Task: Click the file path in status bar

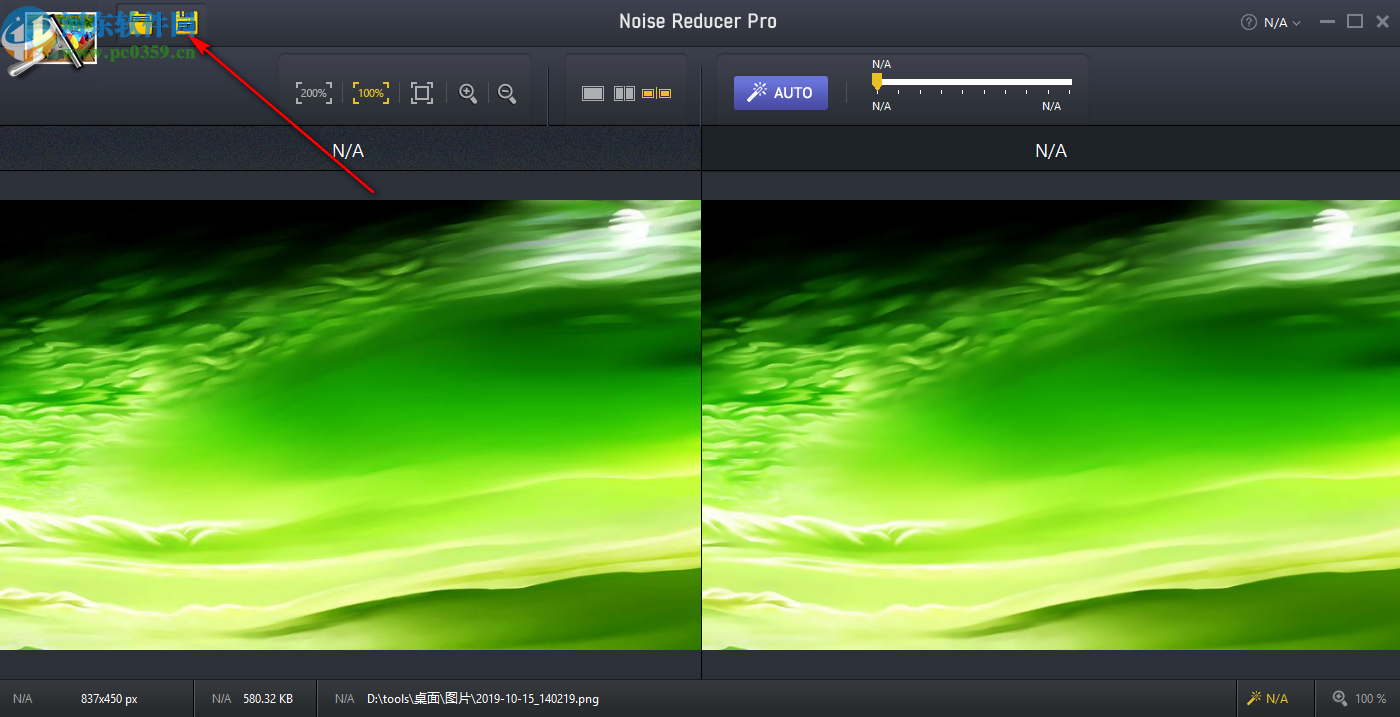Action: coord(482,699)
